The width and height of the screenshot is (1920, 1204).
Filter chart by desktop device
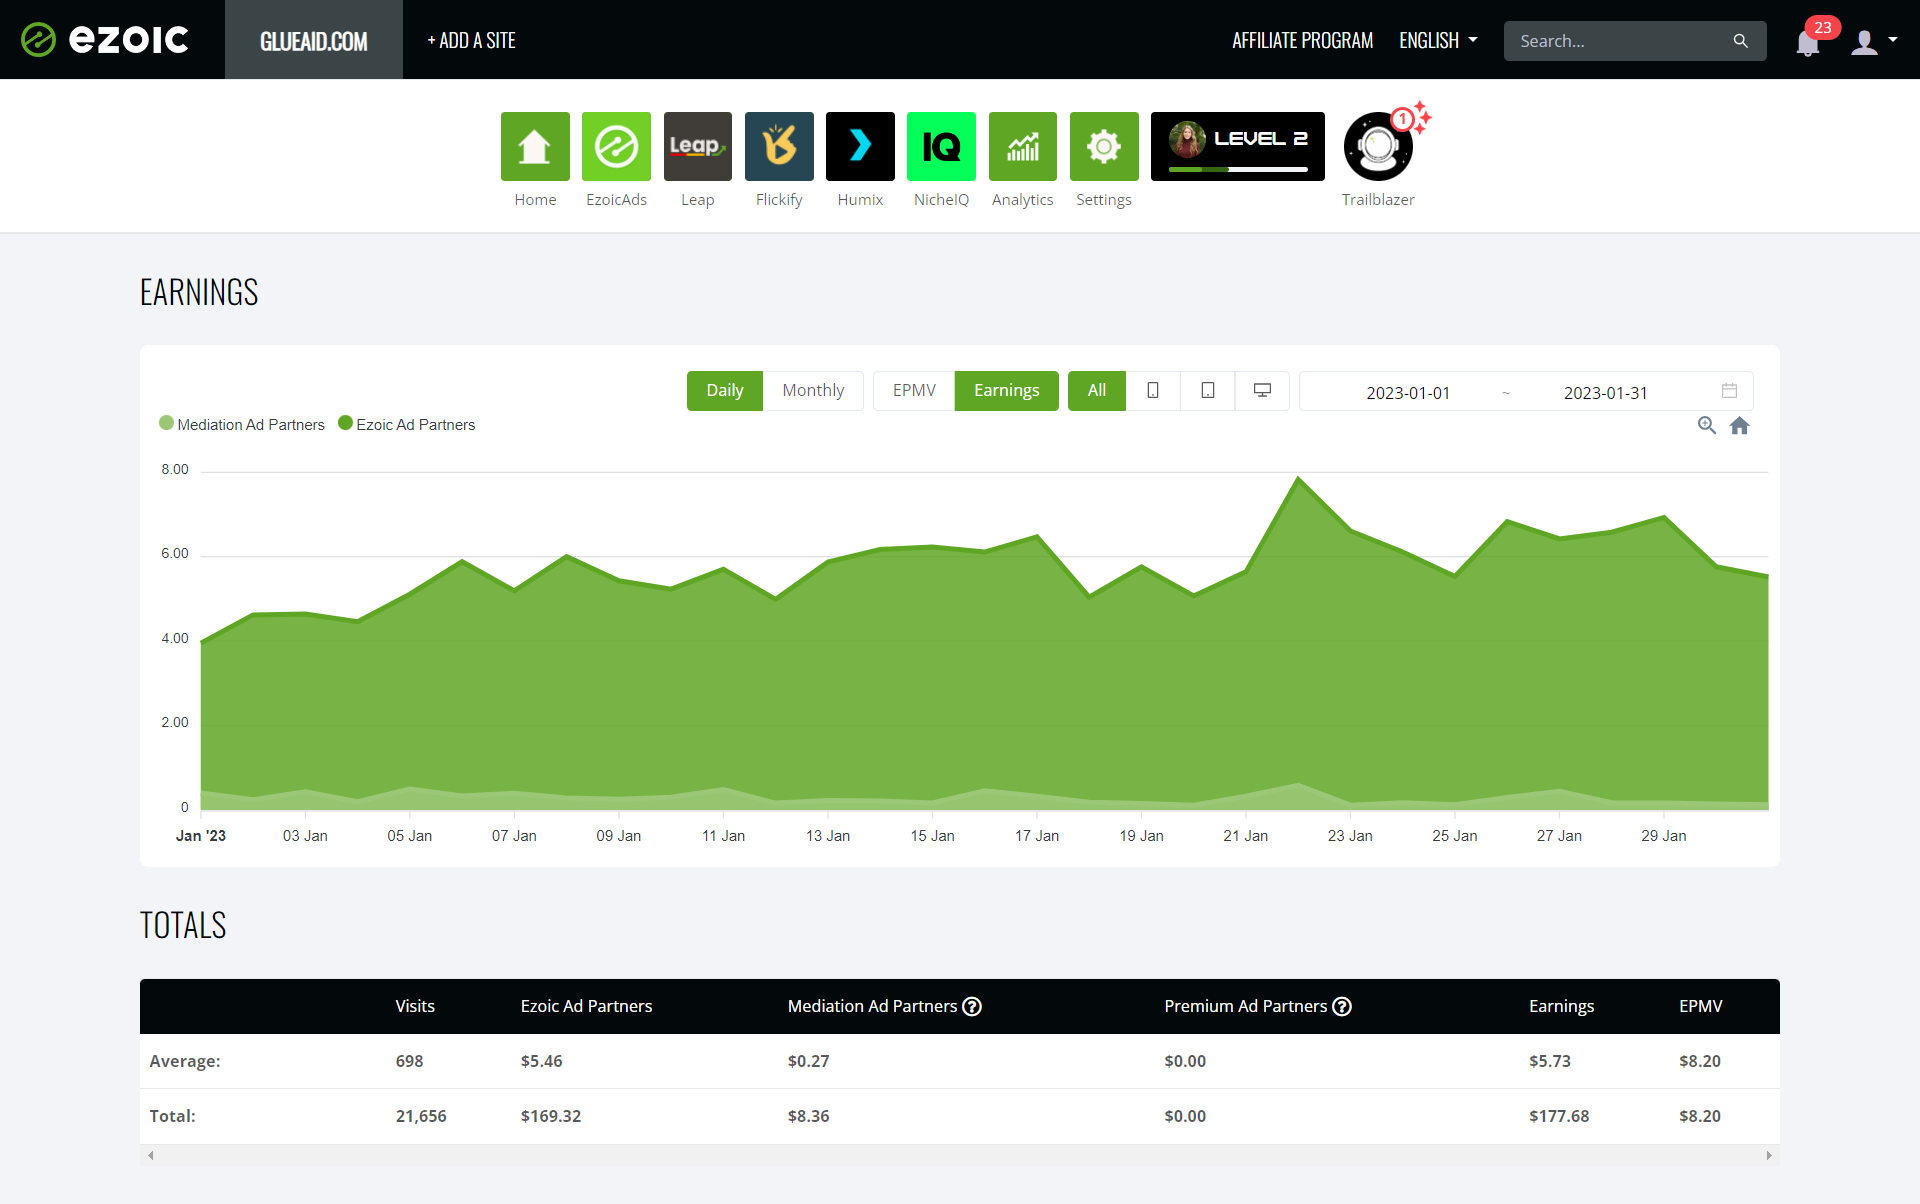coord(1263,390)
